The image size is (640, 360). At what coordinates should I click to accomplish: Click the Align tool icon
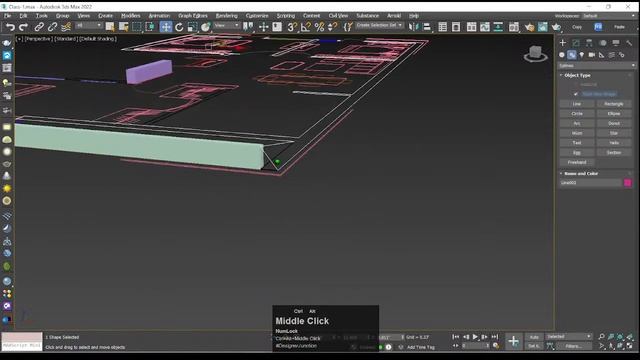(427, 27)
